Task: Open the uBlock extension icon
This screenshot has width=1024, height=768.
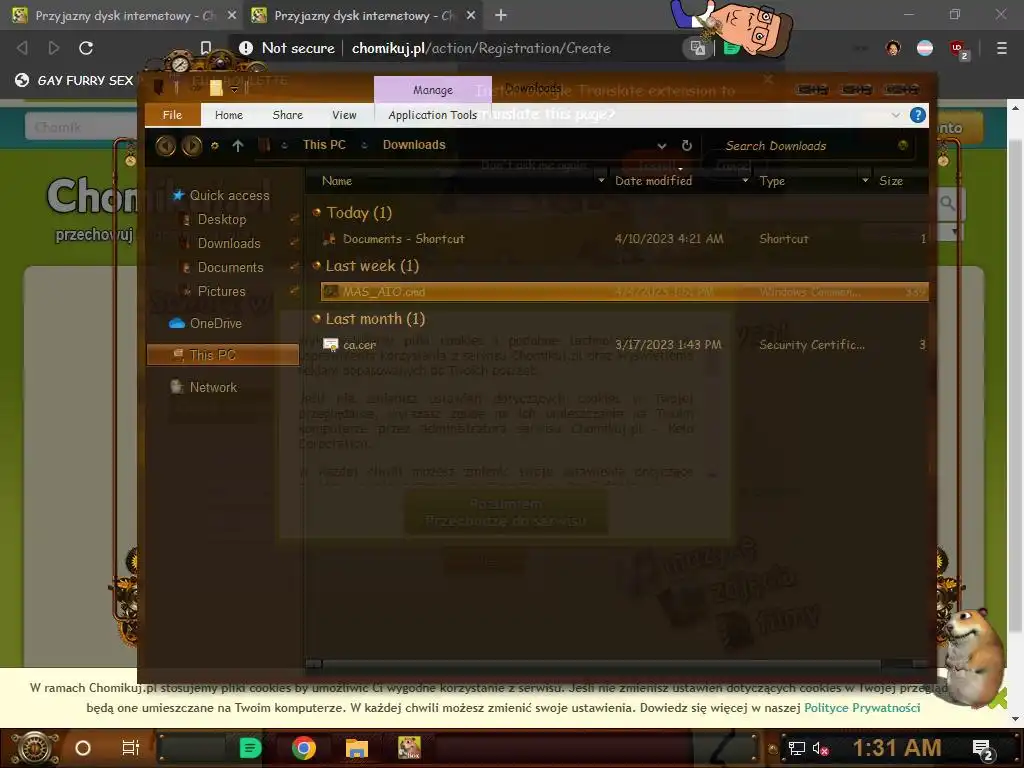Action: [x=958, y=48]
